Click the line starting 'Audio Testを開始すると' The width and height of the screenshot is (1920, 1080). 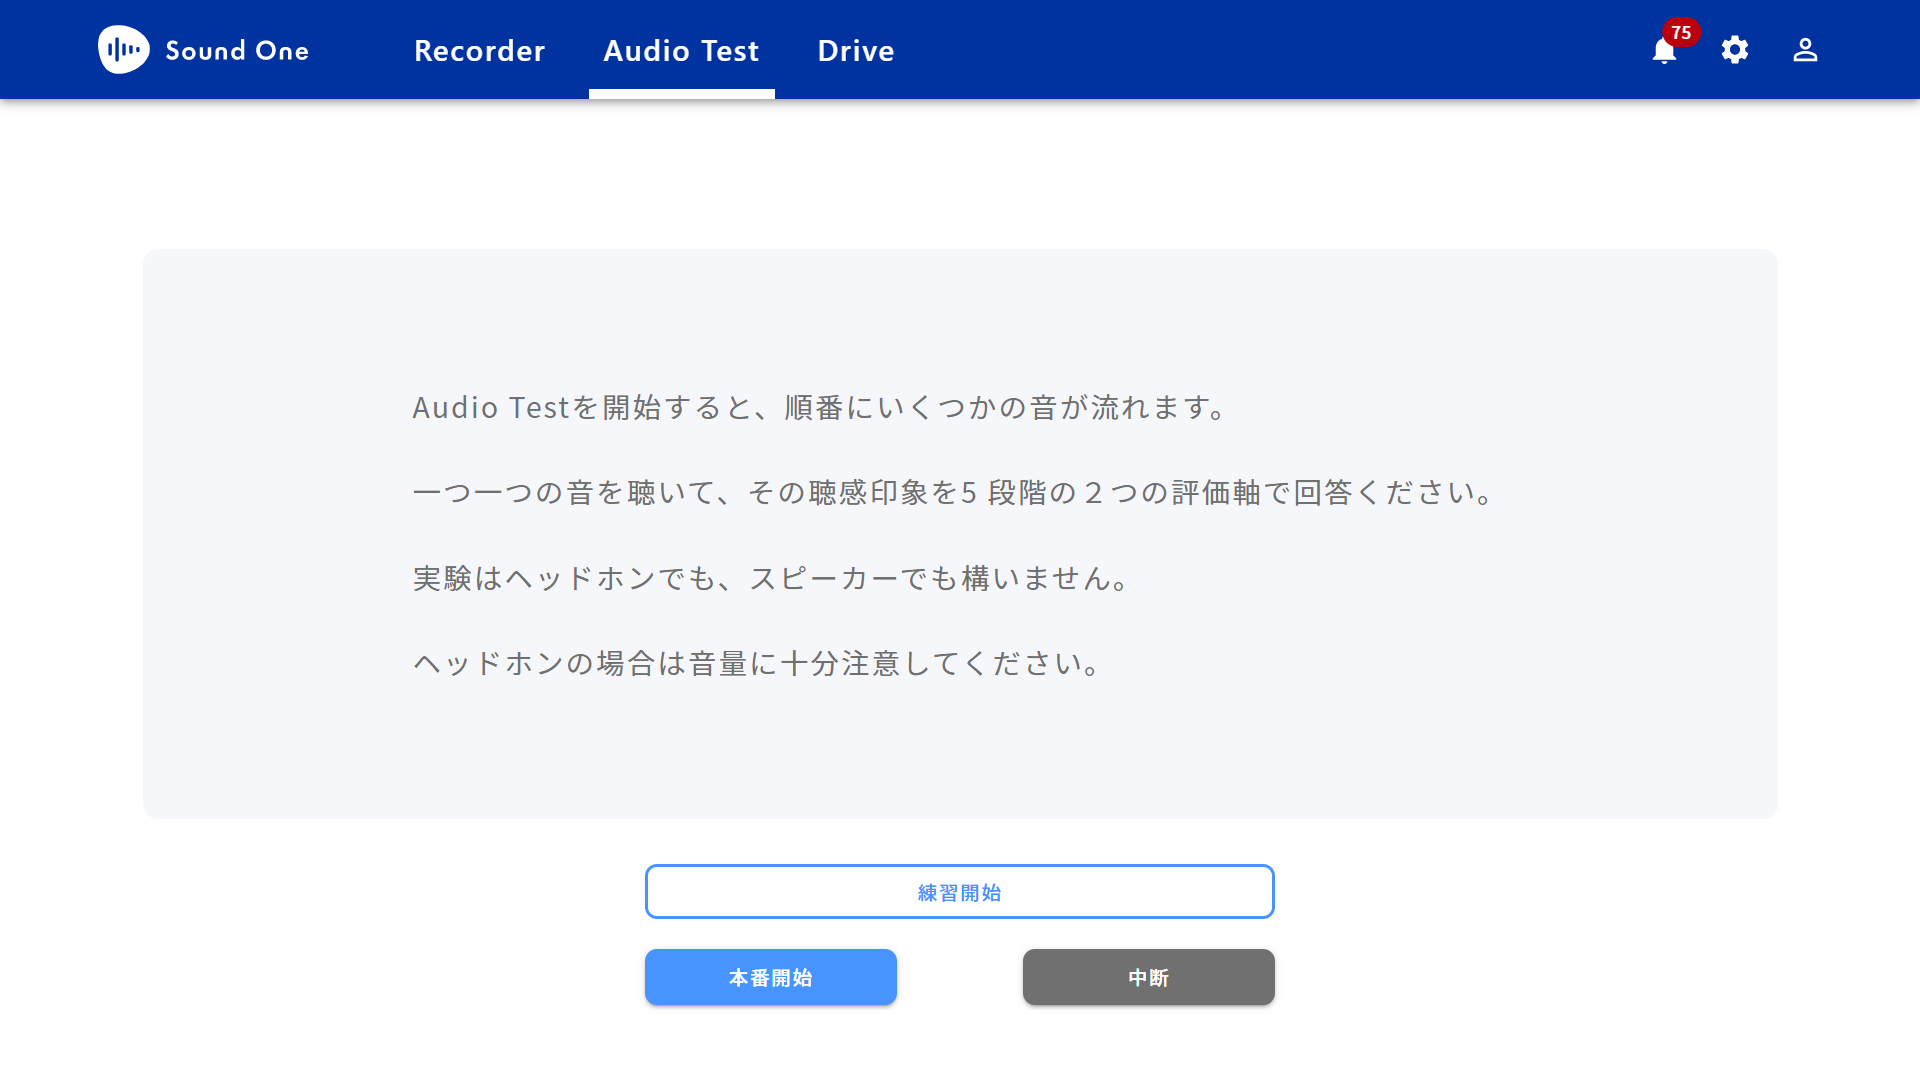click(x=820, y=407)
